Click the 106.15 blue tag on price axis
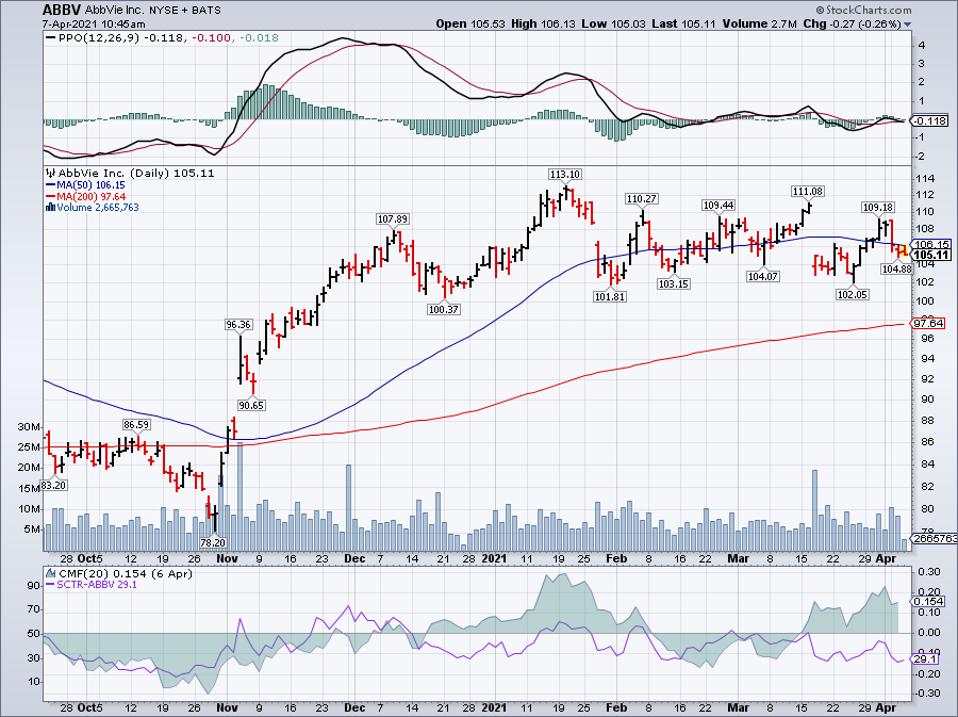958x717 pixels. [932, 244]
